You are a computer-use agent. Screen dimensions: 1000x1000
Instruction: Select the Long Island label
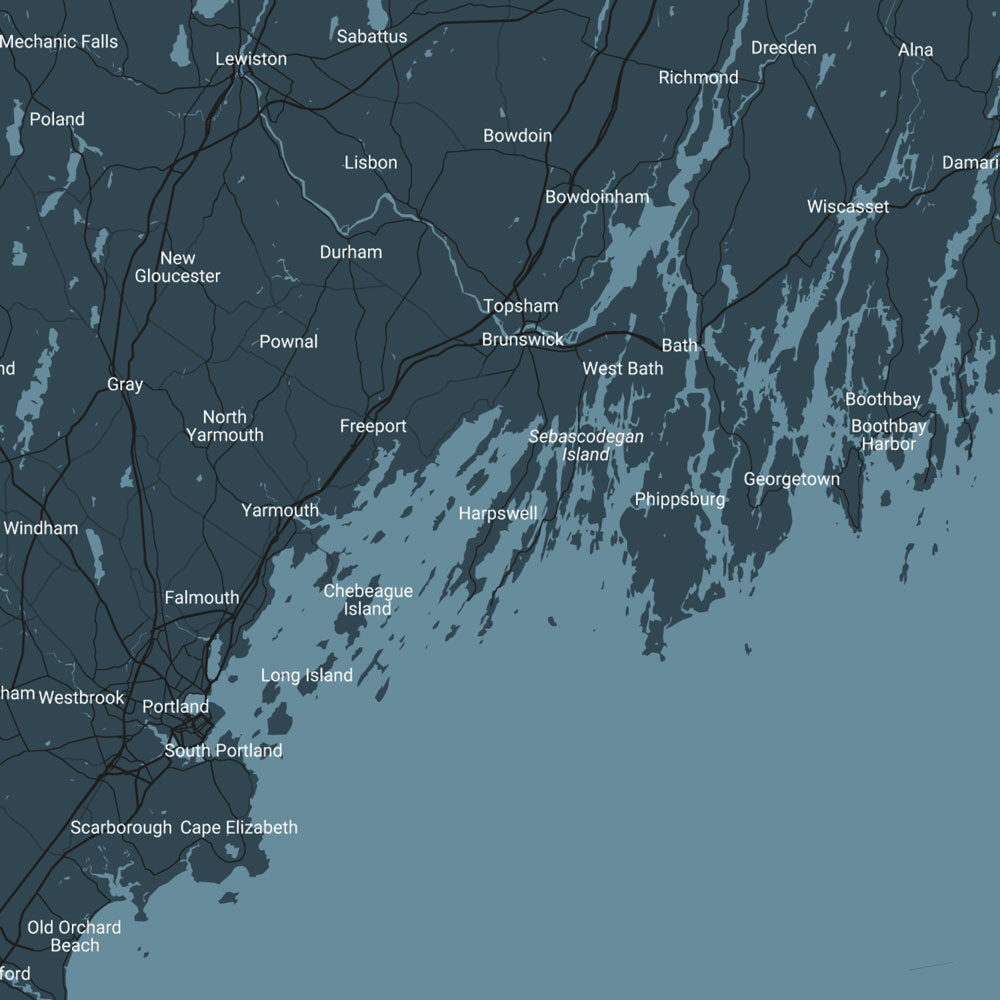(306, 675)
